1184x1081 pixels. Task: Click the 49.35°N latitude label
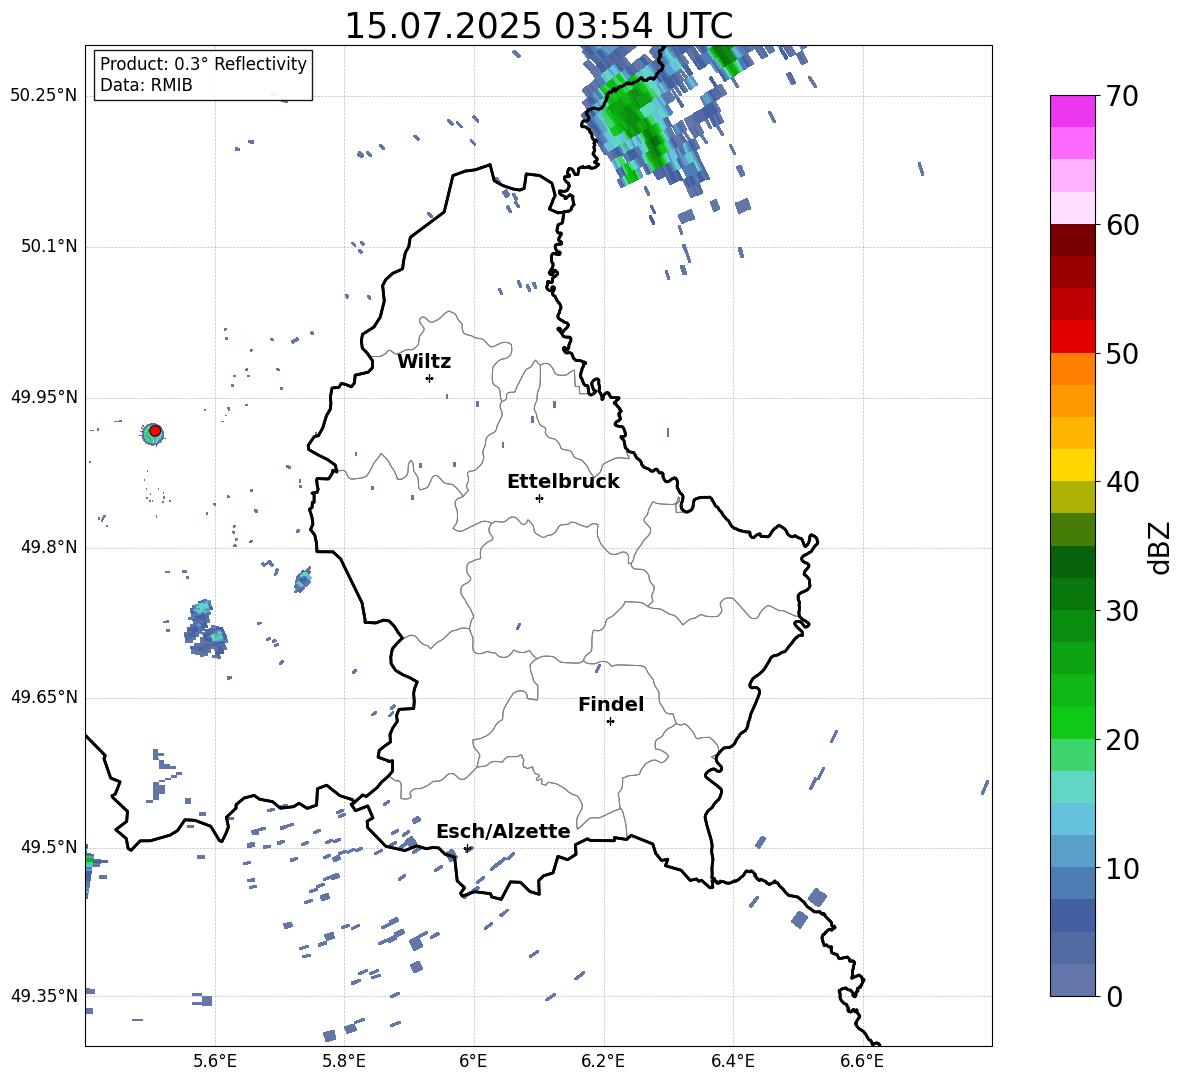click(x=44, y=996)
